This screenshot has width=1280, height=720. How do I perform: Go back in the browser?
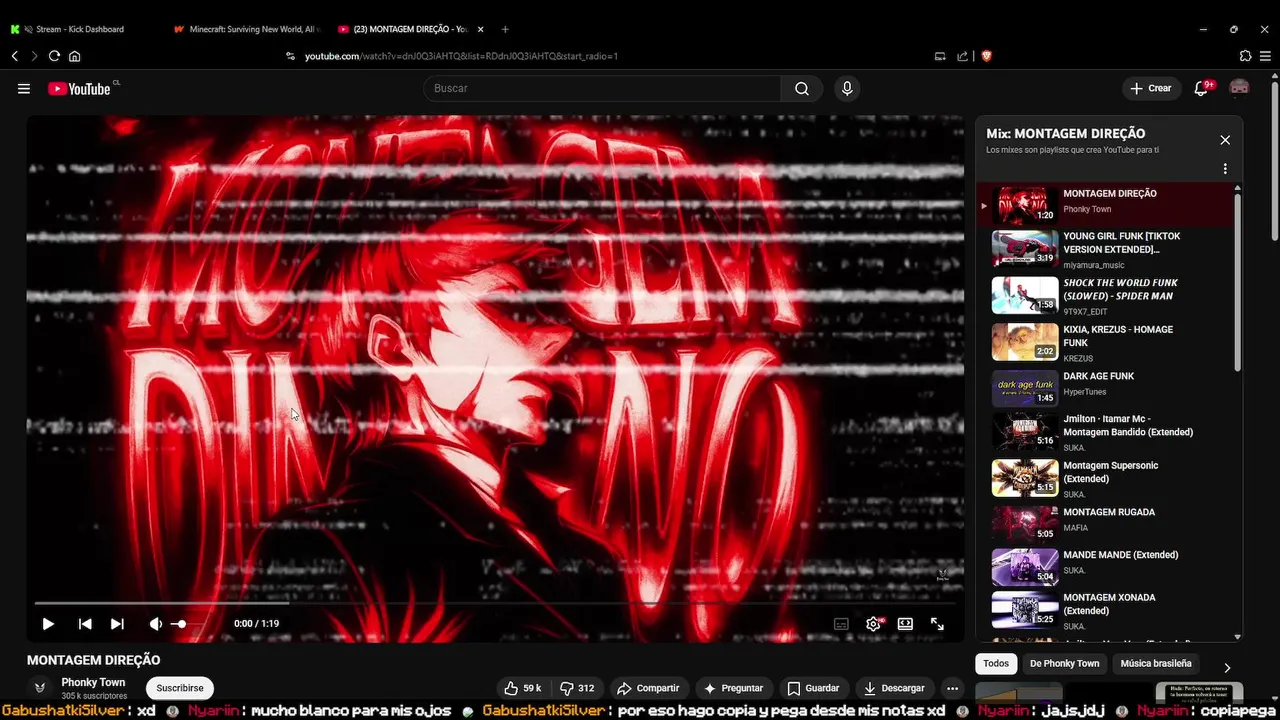pyautogui.click(x=15, y=56)
